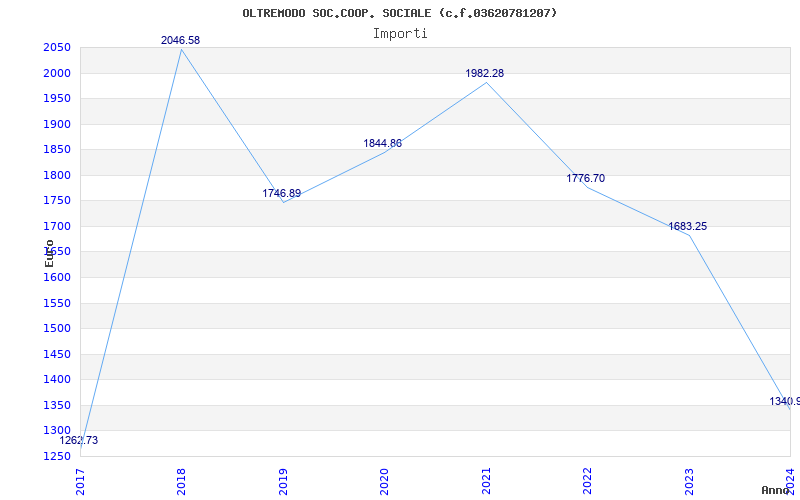Click the 1400 y-axis value

(57, 380)
